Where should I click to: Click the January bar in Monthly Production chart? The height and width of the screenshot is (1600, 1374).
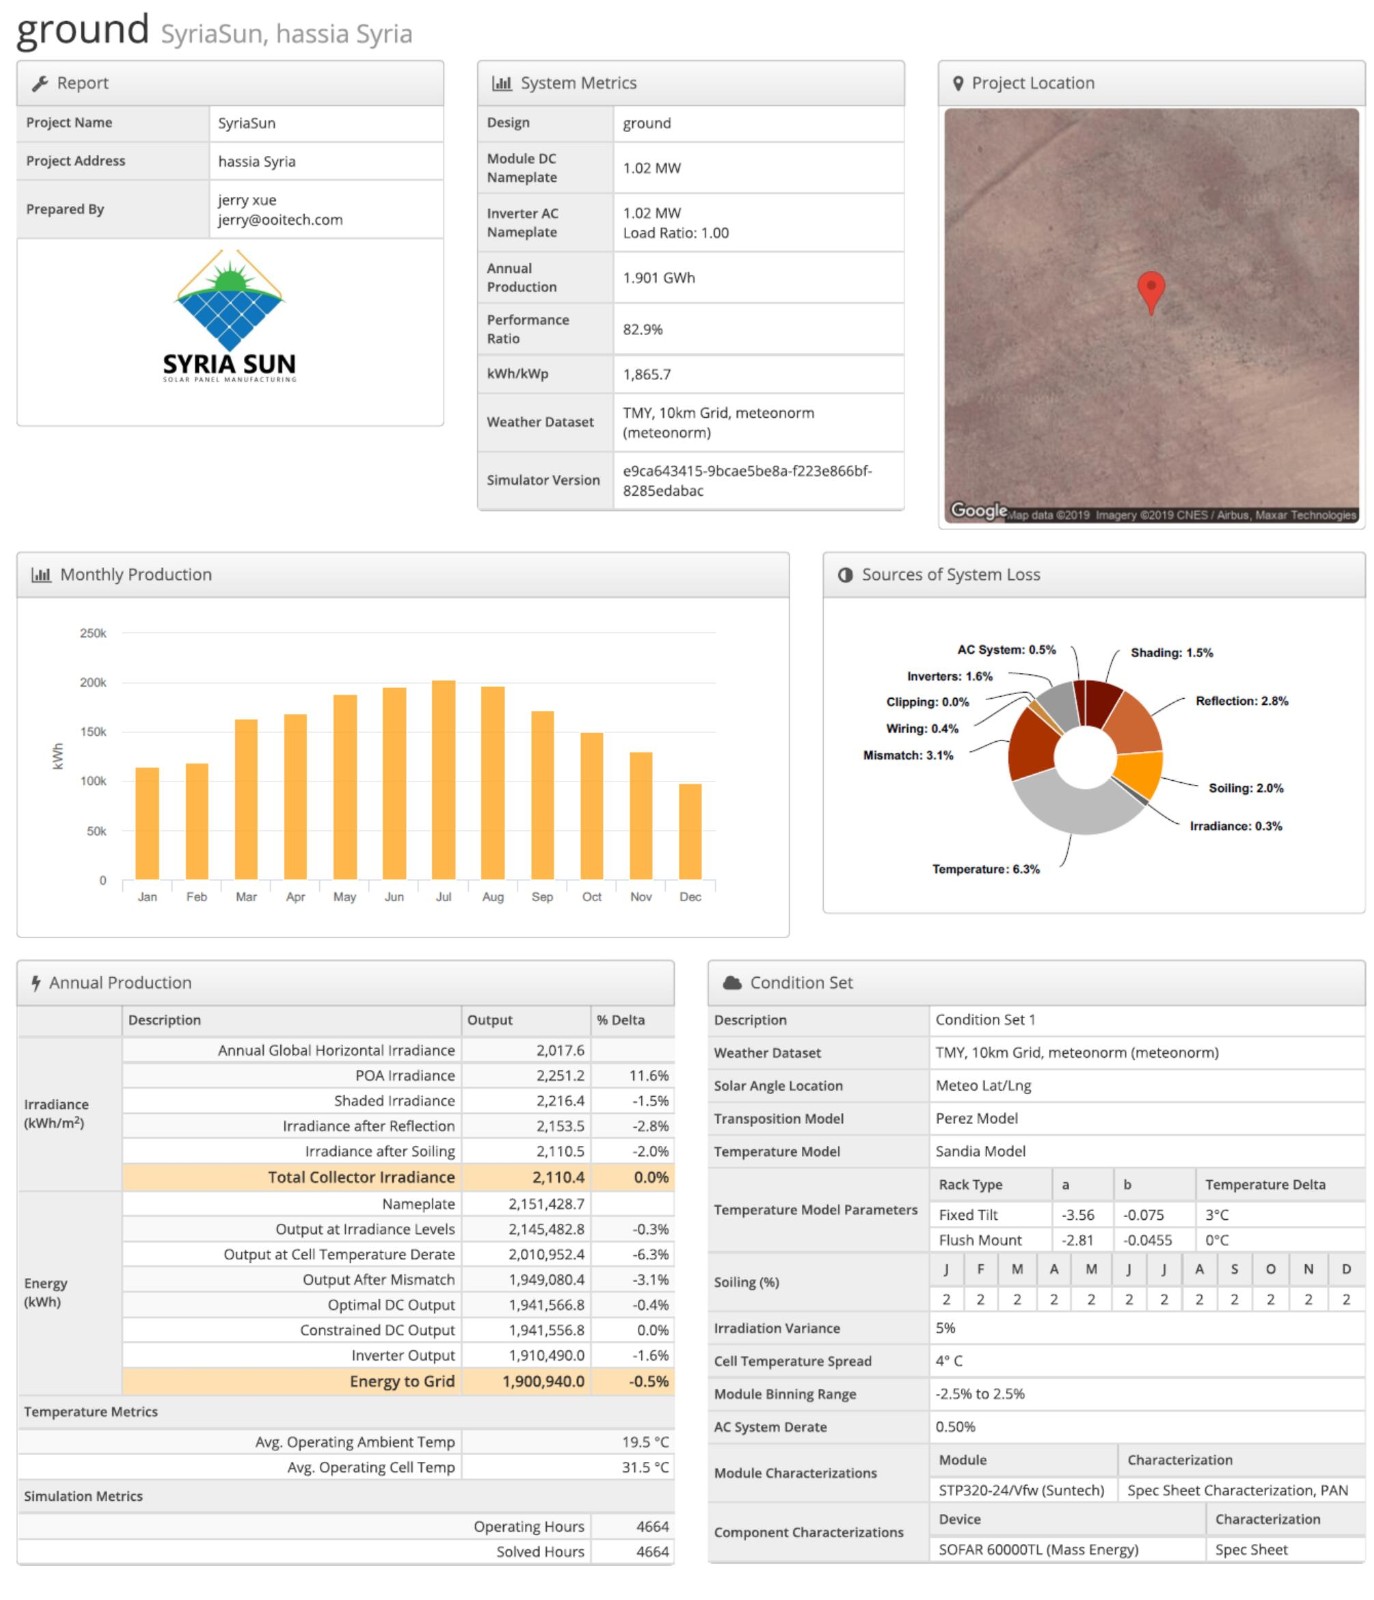(147, 824)
